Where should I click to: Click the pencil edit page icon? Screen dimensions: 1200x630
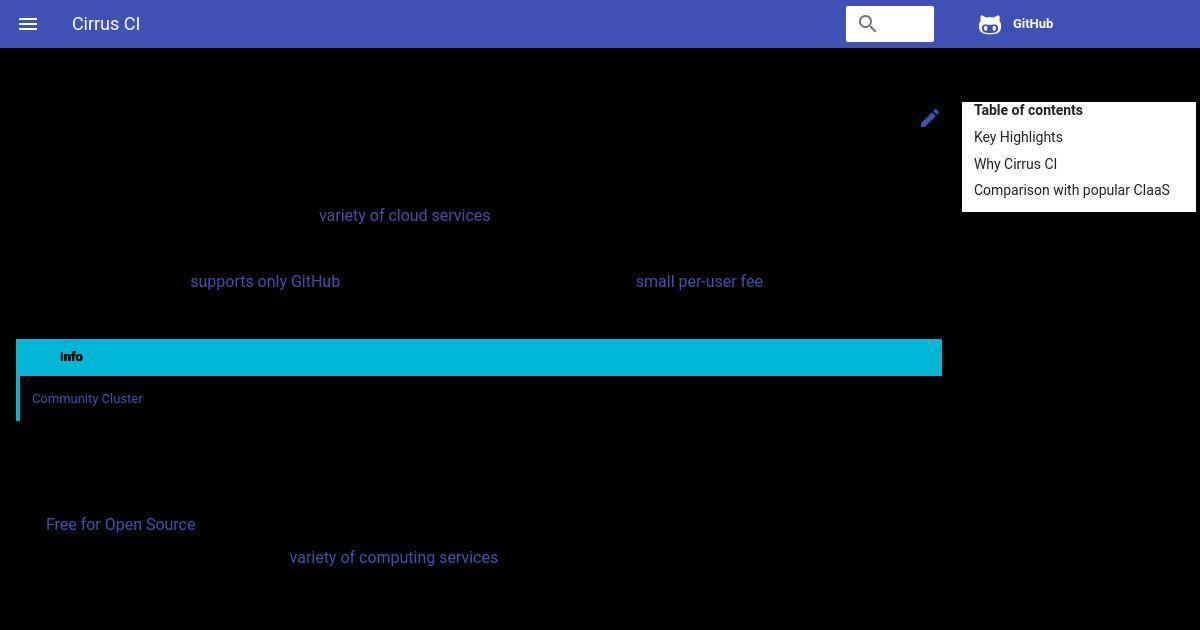click(x=930, y=118)
